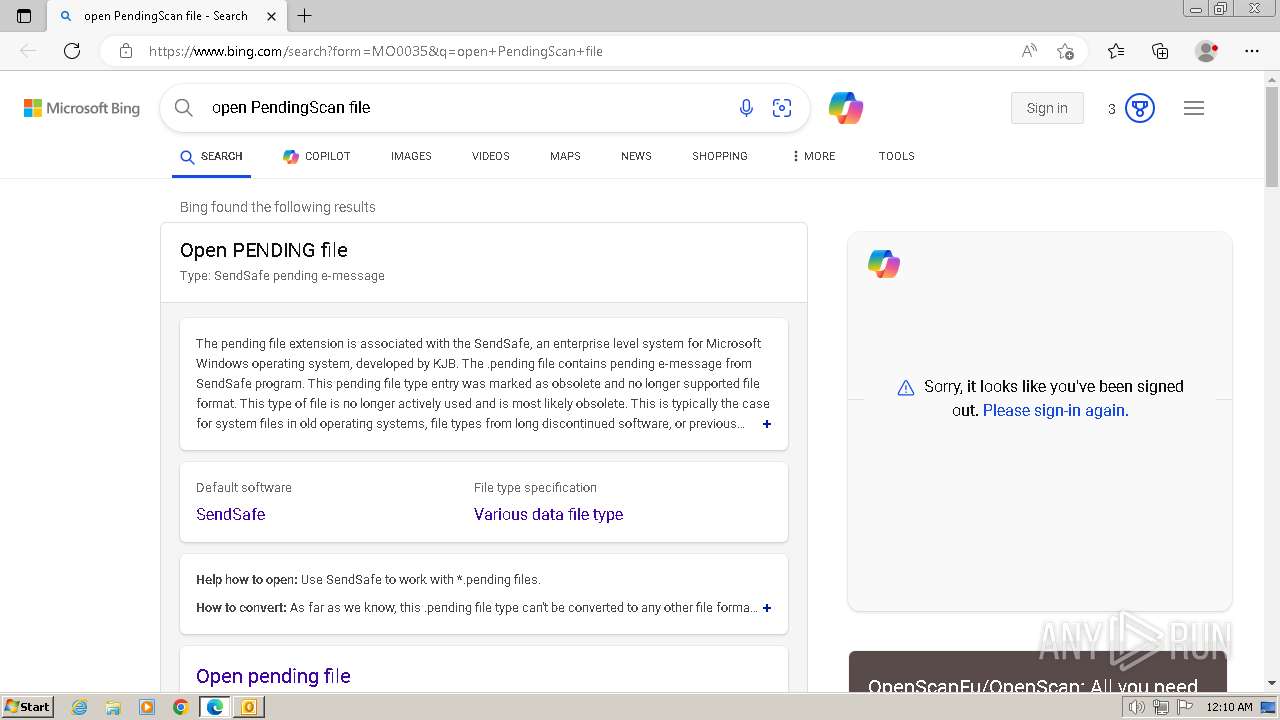This screenshot has height=720, width=1280.
Task: Open a new browser tab
Action: tap(305, 16)
